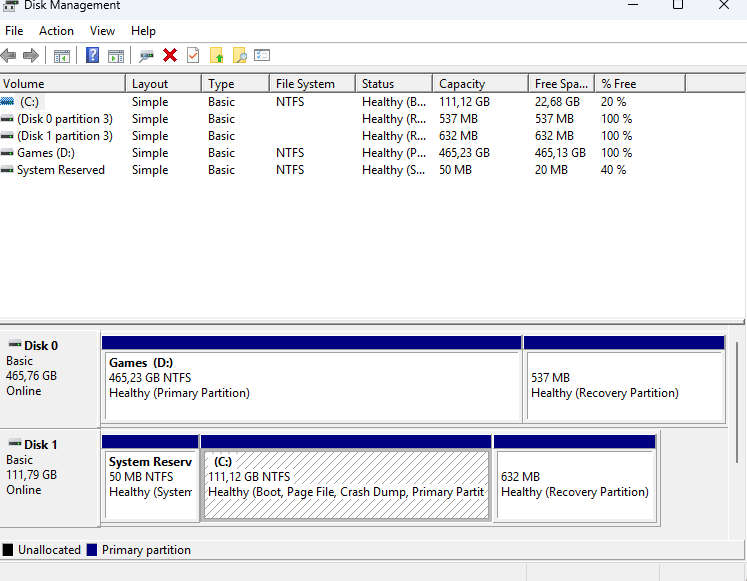Sort by the Free Space column header
The image size is (747, 581).
pyautogui.click(x=561, y=83)
